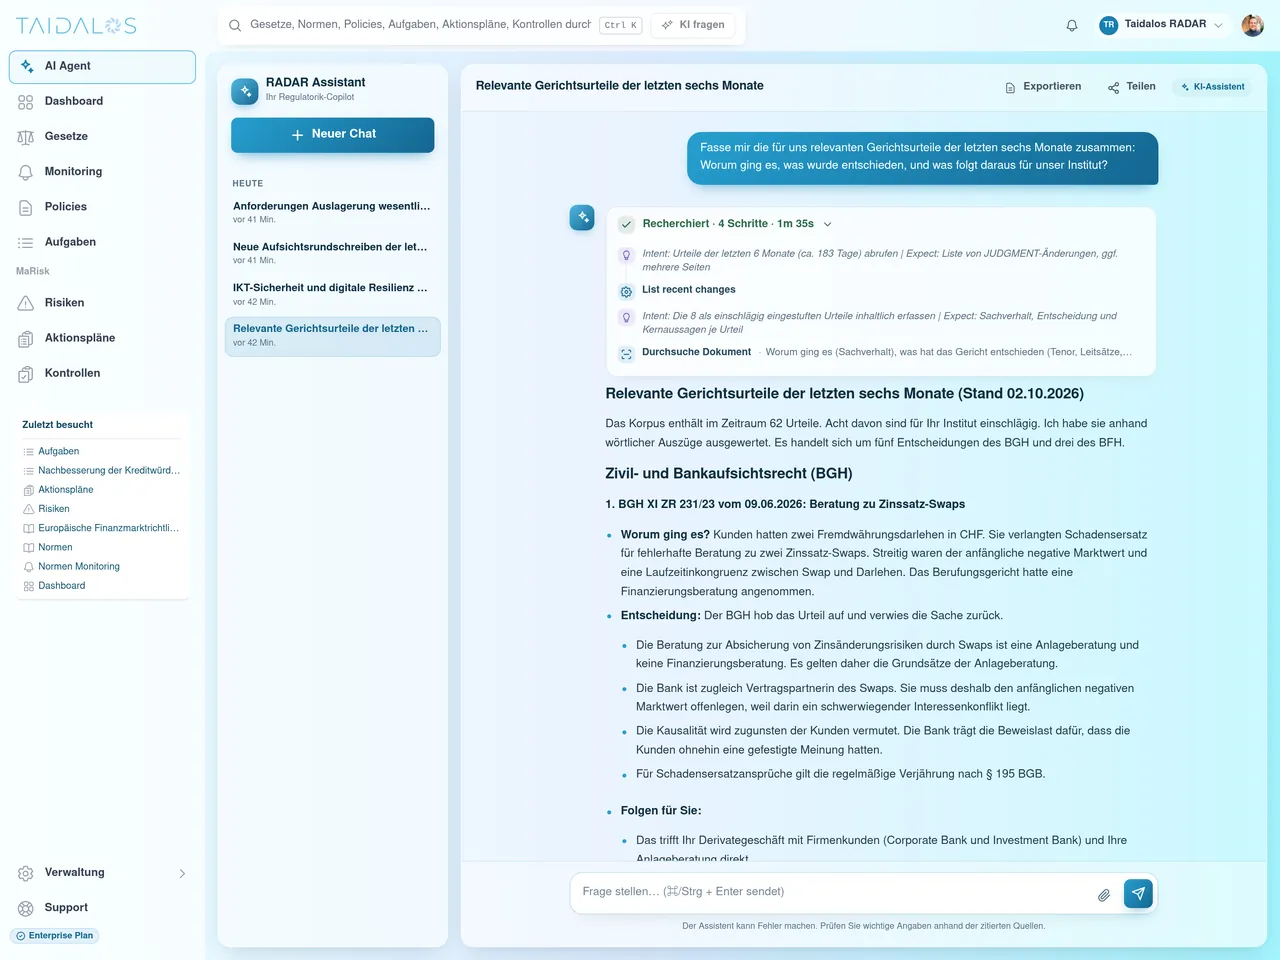Click the Teilen share button
Image resolution: width=1280 pixels, height=960 pixels.
point(1132,87)
